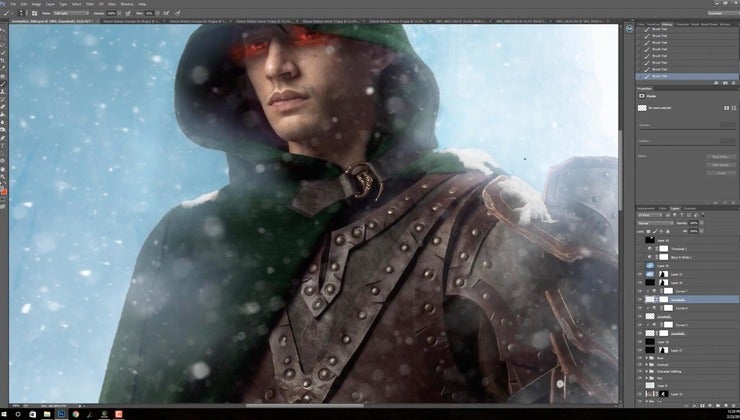
Task: Click the Density slider in Properties
Action: [x=687, y=129]
